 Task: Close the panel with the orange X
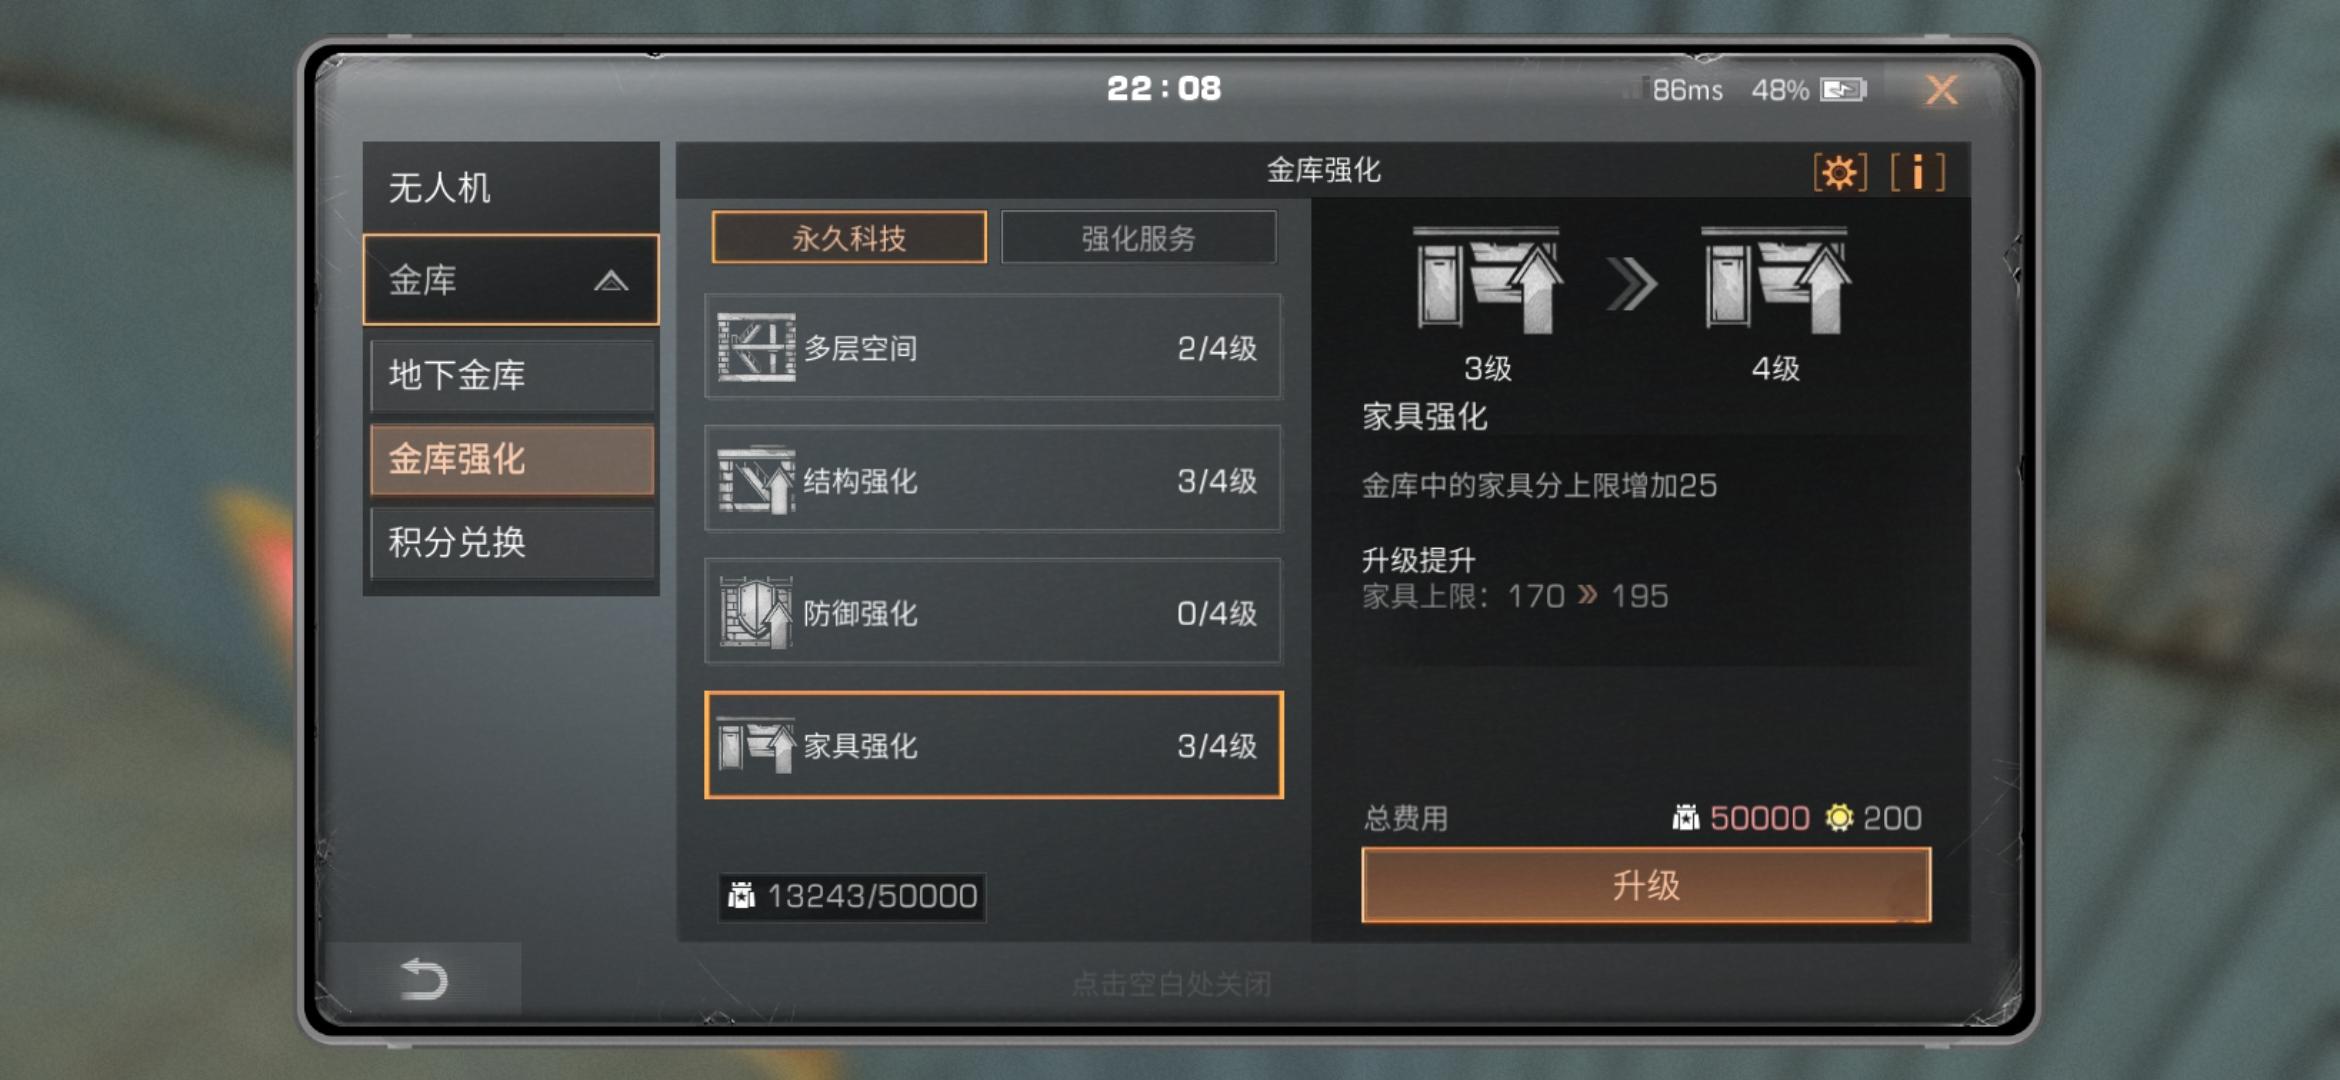coord(1941,90)
